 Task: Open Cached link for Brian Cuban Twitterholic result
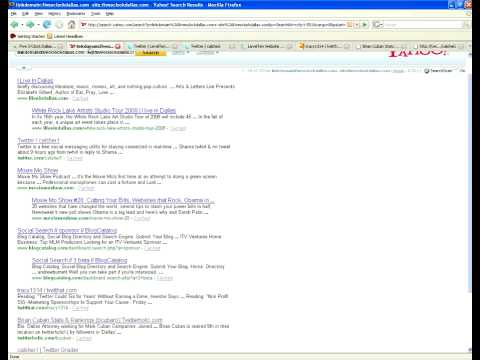click(x=83, y=338)
